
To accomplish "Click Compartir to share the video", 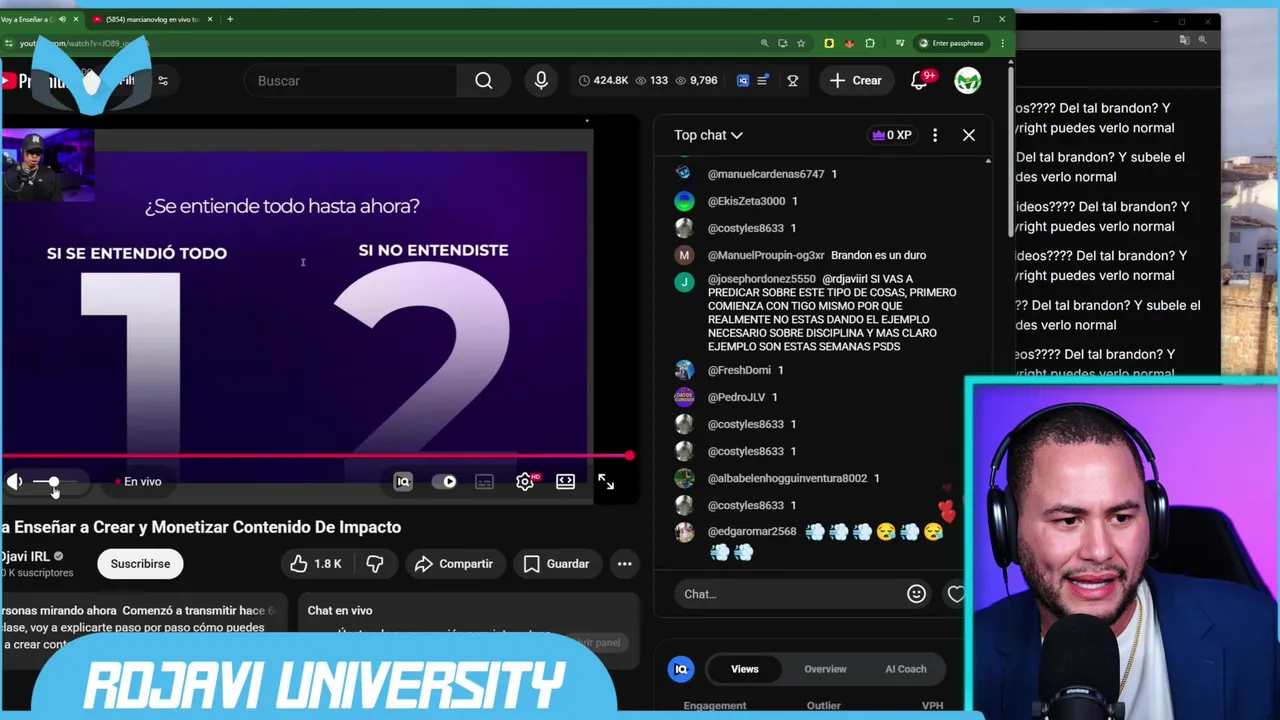I will [x=454, y=564].
